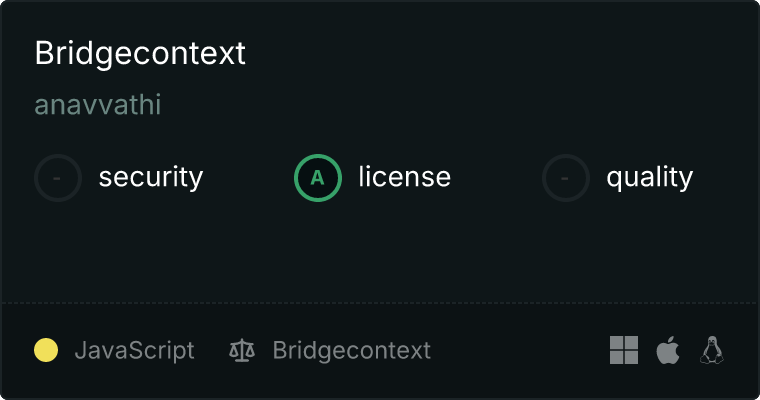Click the Apple macOS platform icon
760x400 pixels.
click(x=668, y=350)
